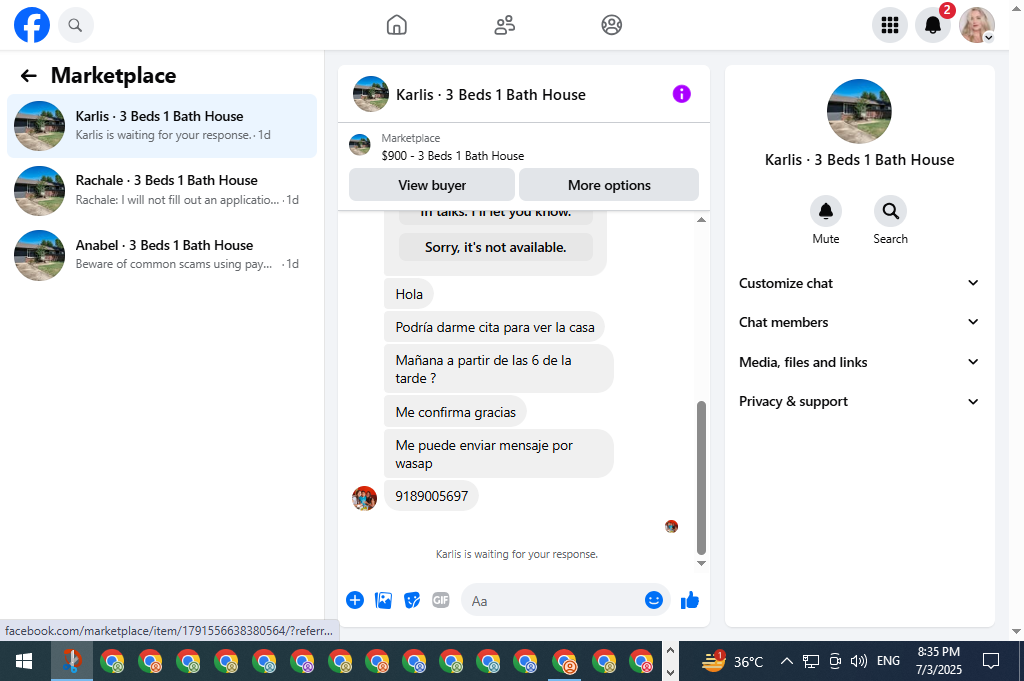This screenshot has height=681, width=1024.
Task: Click View buyer button
Action: click(x=432, y=185)
